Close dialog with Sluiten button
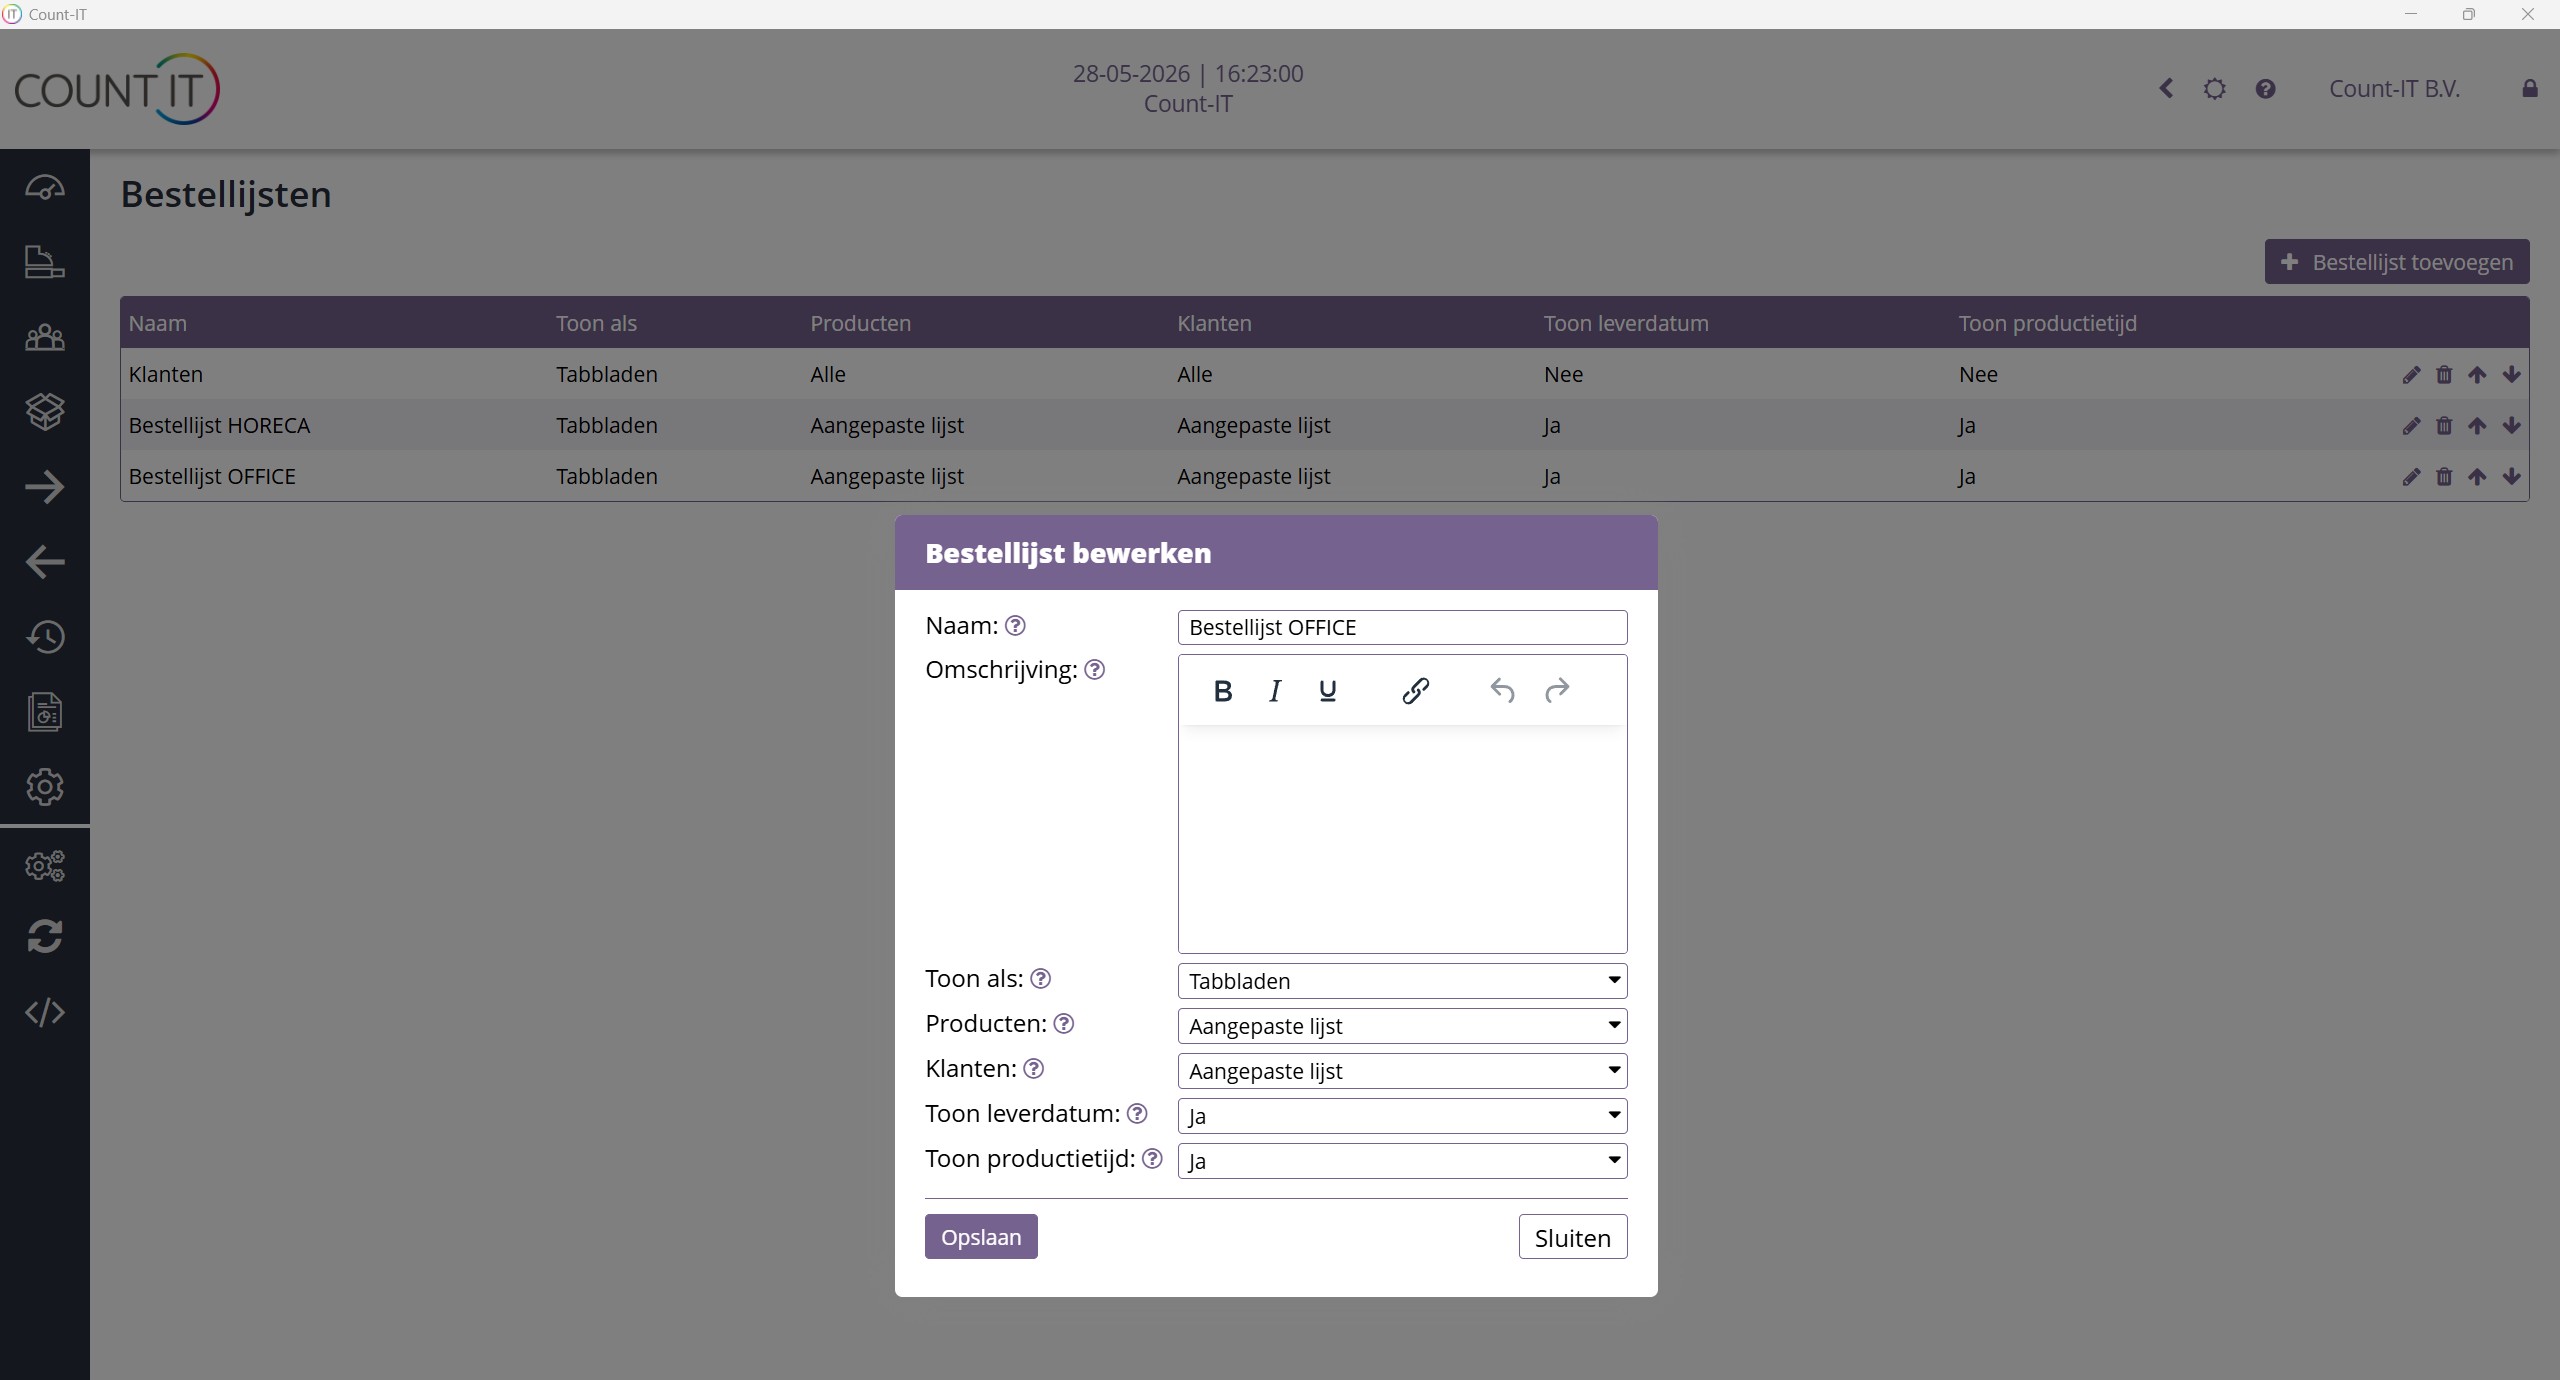Screen dimensions: 2560x1380 click(1572, 1237)
